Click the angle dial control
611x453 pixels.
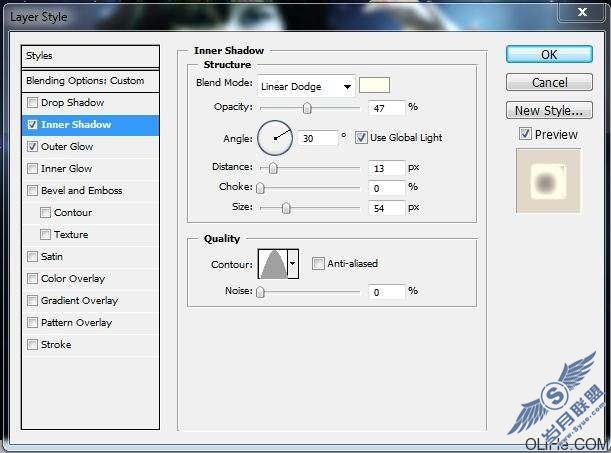pos(275,138)
